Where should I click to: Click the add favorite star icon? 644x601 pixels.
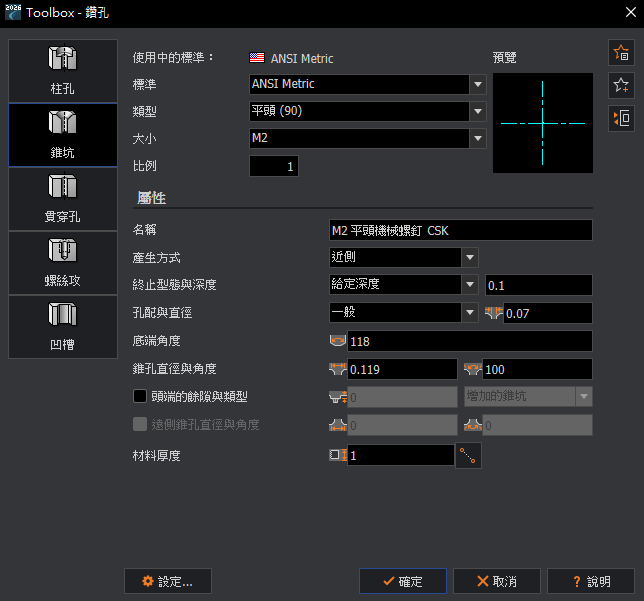pyautogui.click(x=620, y=54)
